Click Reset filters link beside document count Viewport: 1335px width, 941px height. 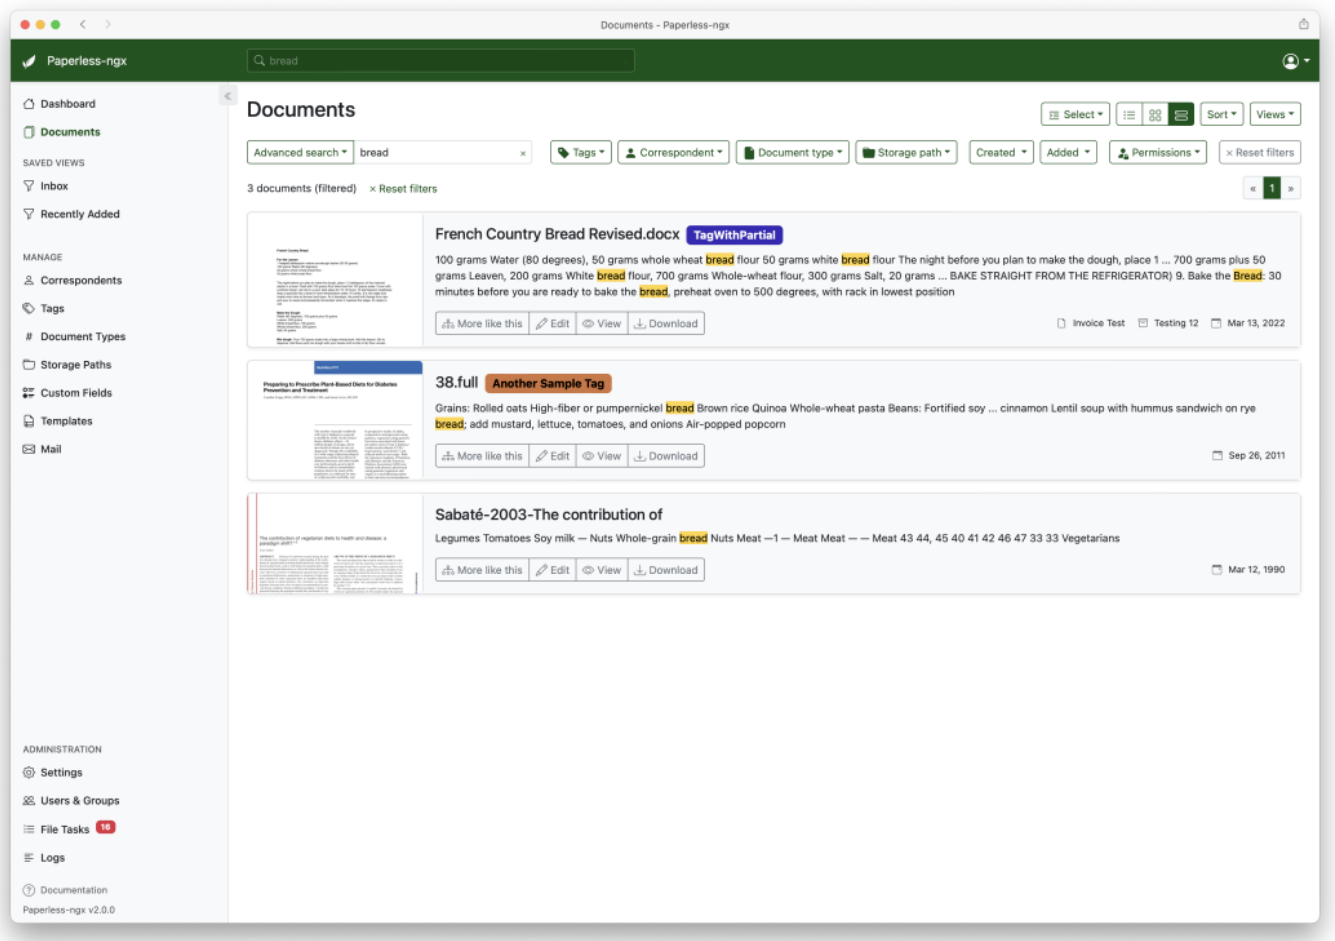403,188
